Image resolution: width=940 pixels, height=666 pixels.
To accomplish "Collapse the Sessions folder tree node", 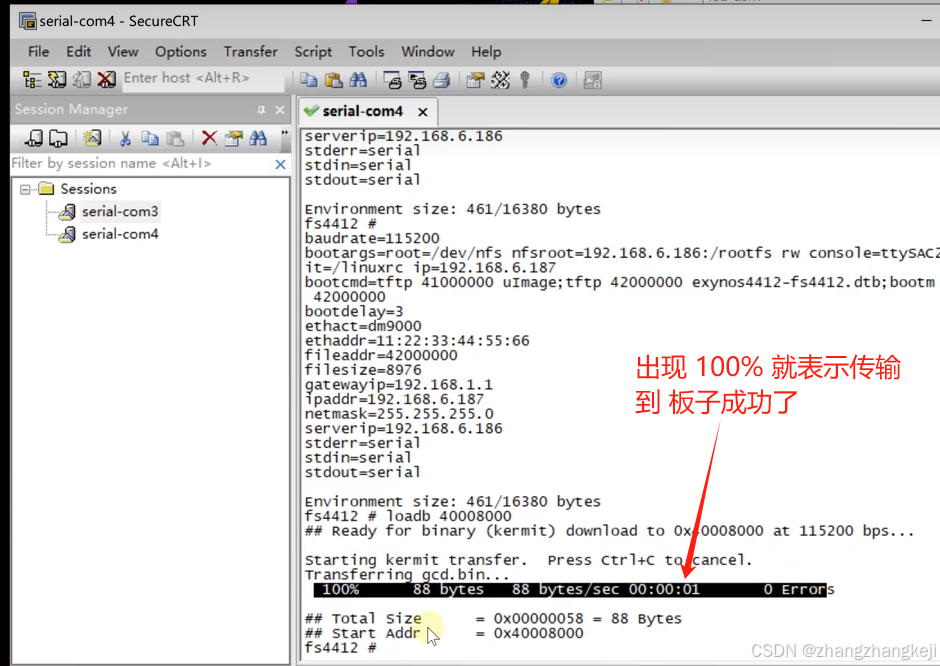I will point(25,189).
